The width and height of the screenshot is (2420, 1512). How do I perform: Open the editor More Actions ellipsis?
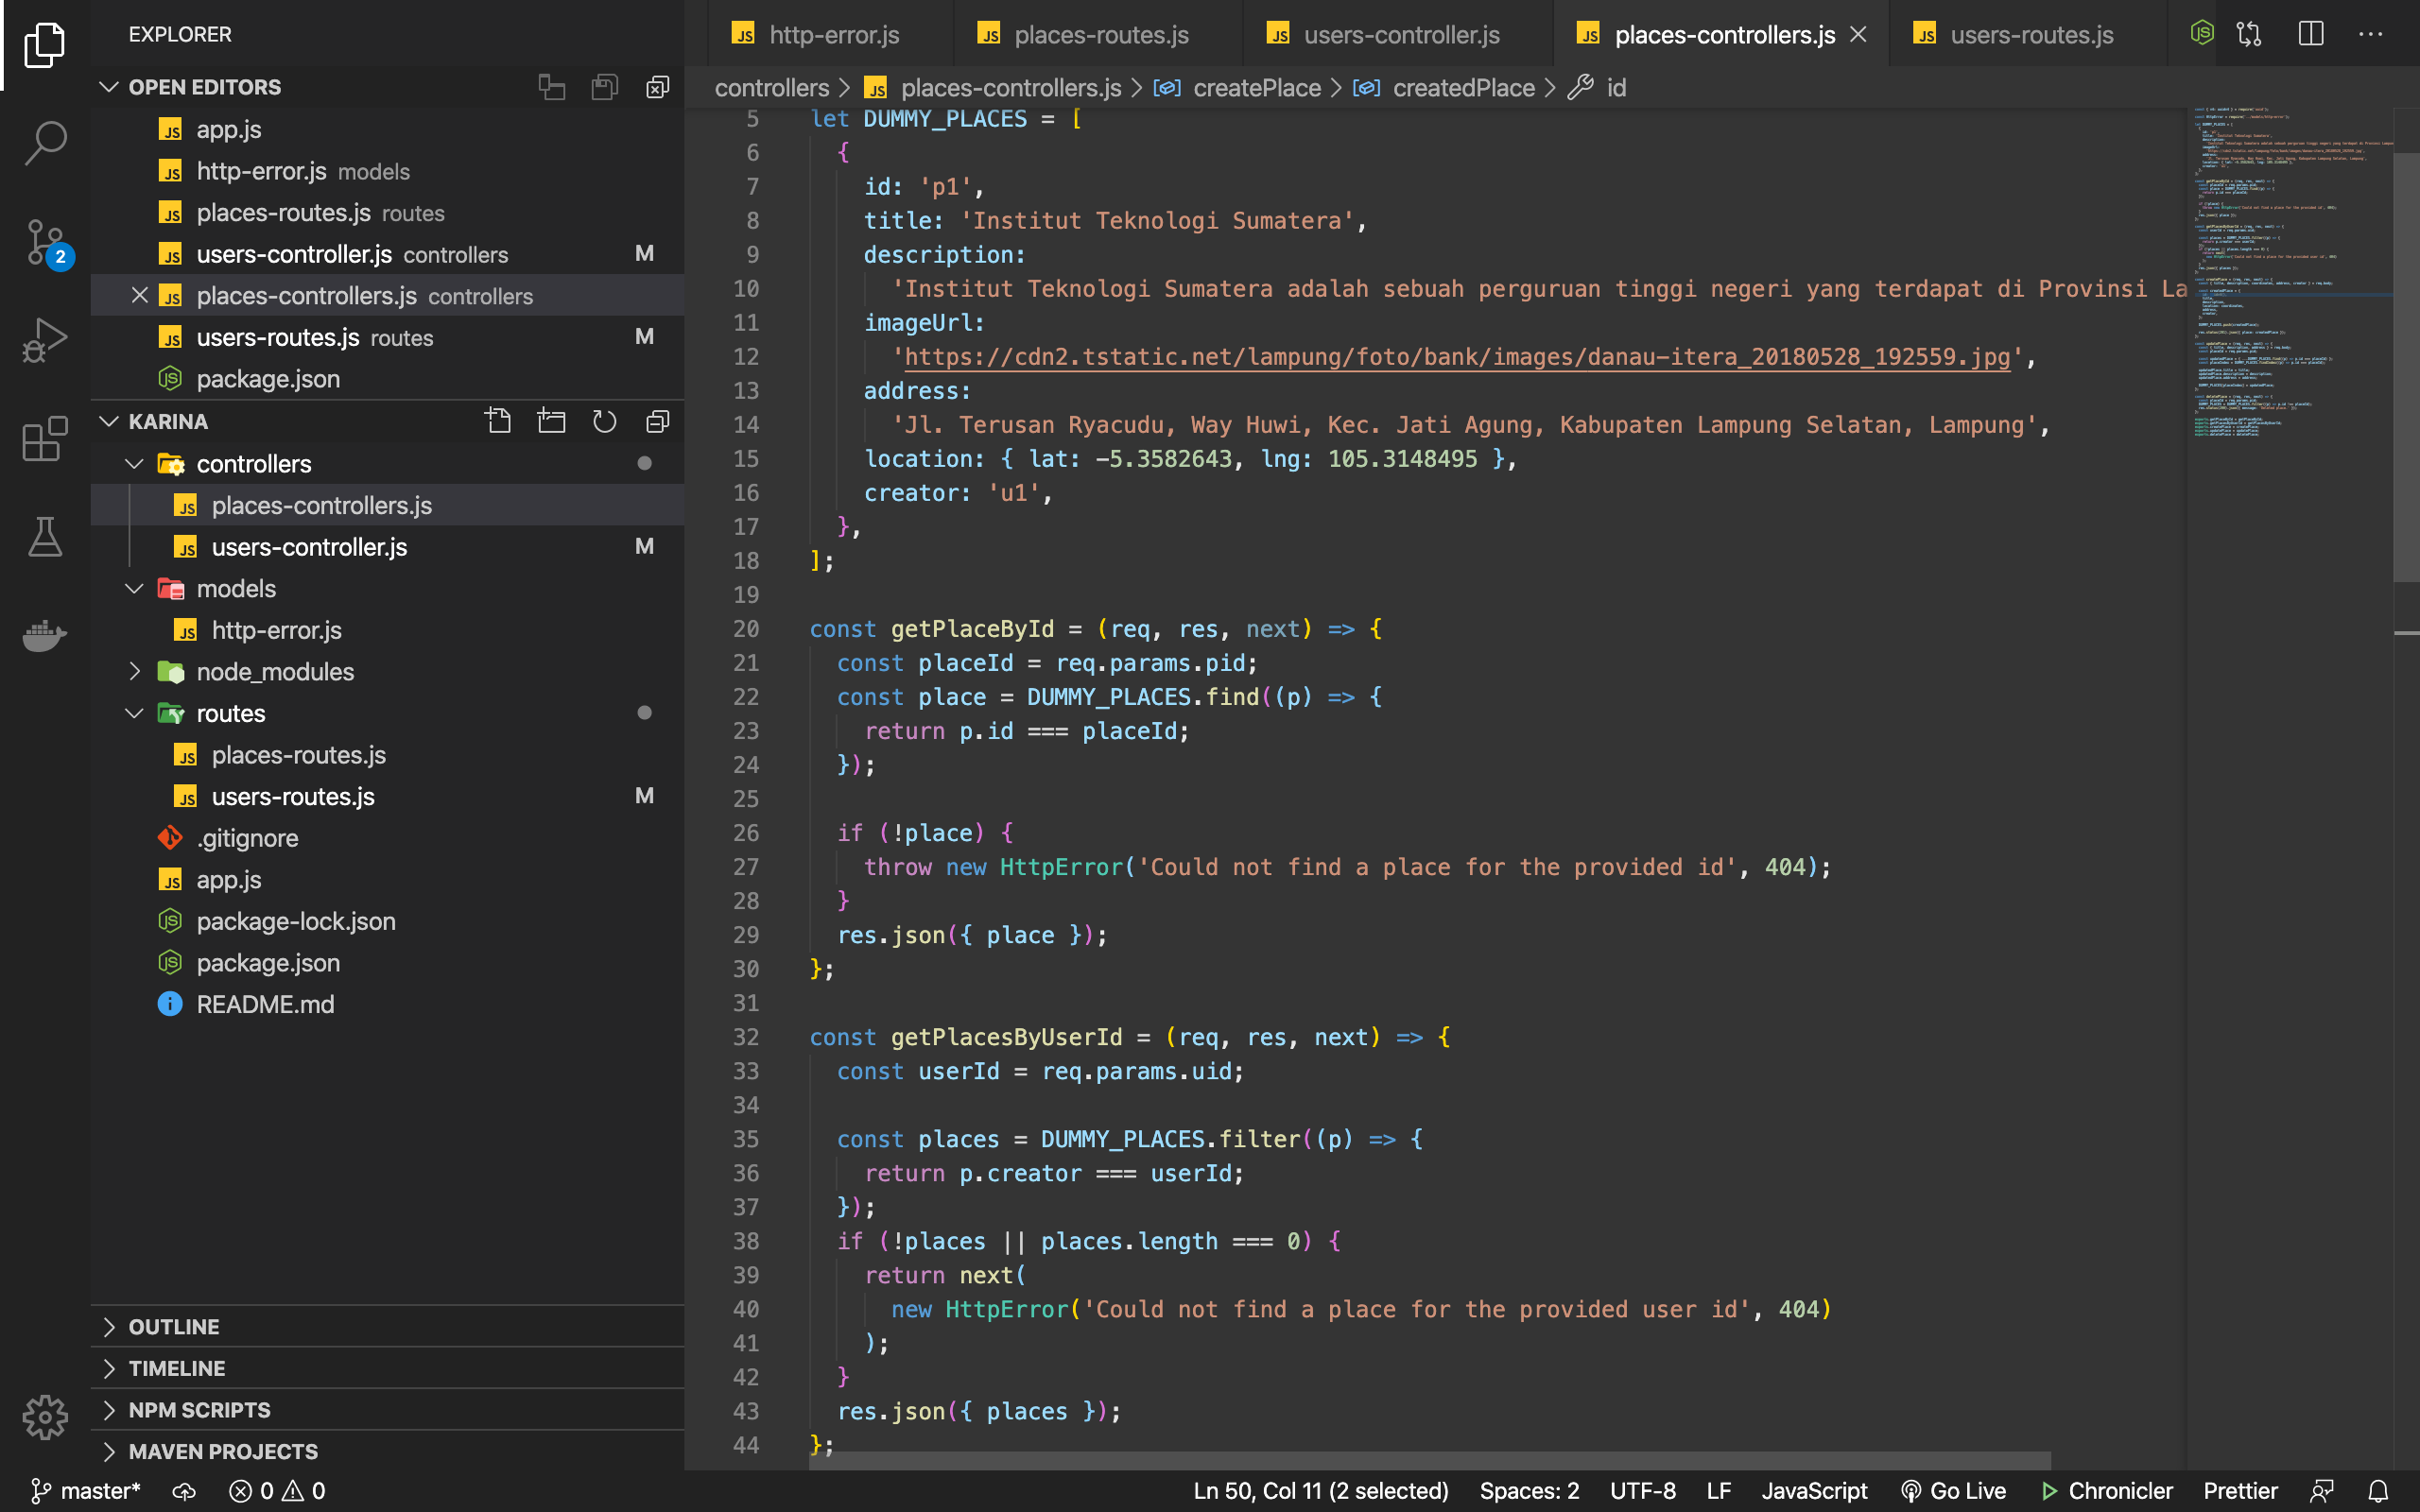coord(2370,34)
